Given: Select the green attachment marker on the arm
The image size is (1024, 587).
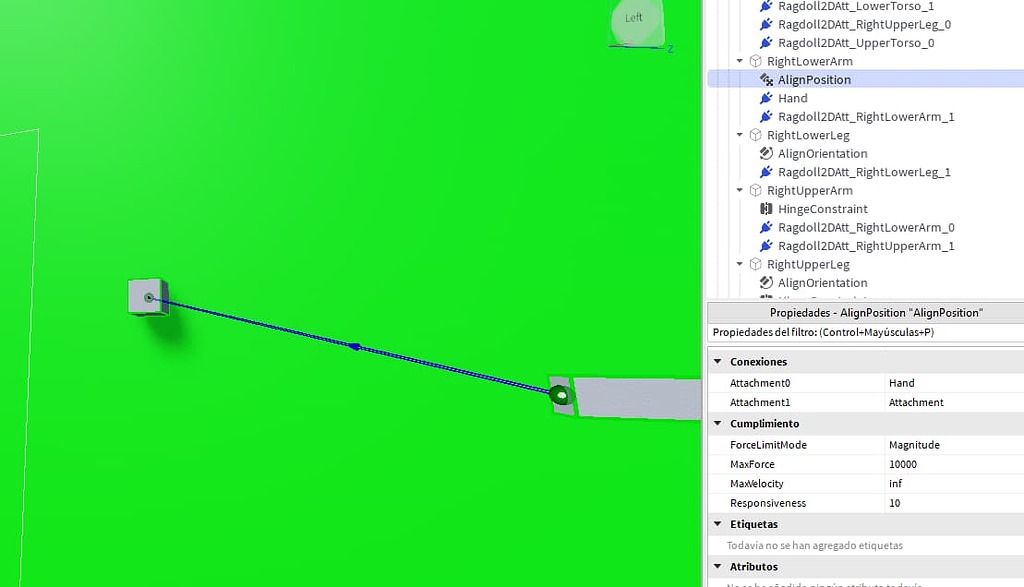Looking at the screenshot, I should (x=560, y=395).
